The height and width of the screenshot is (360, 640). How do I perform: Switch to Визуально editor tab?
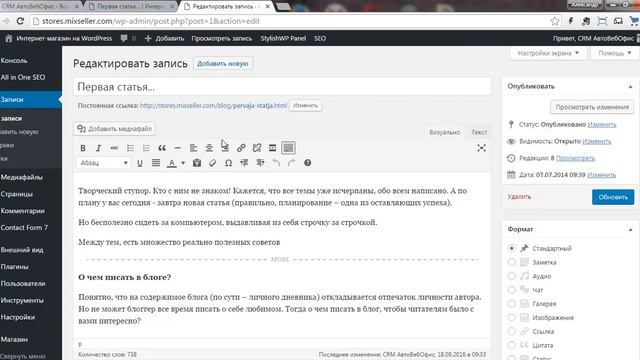coord(444,132)
